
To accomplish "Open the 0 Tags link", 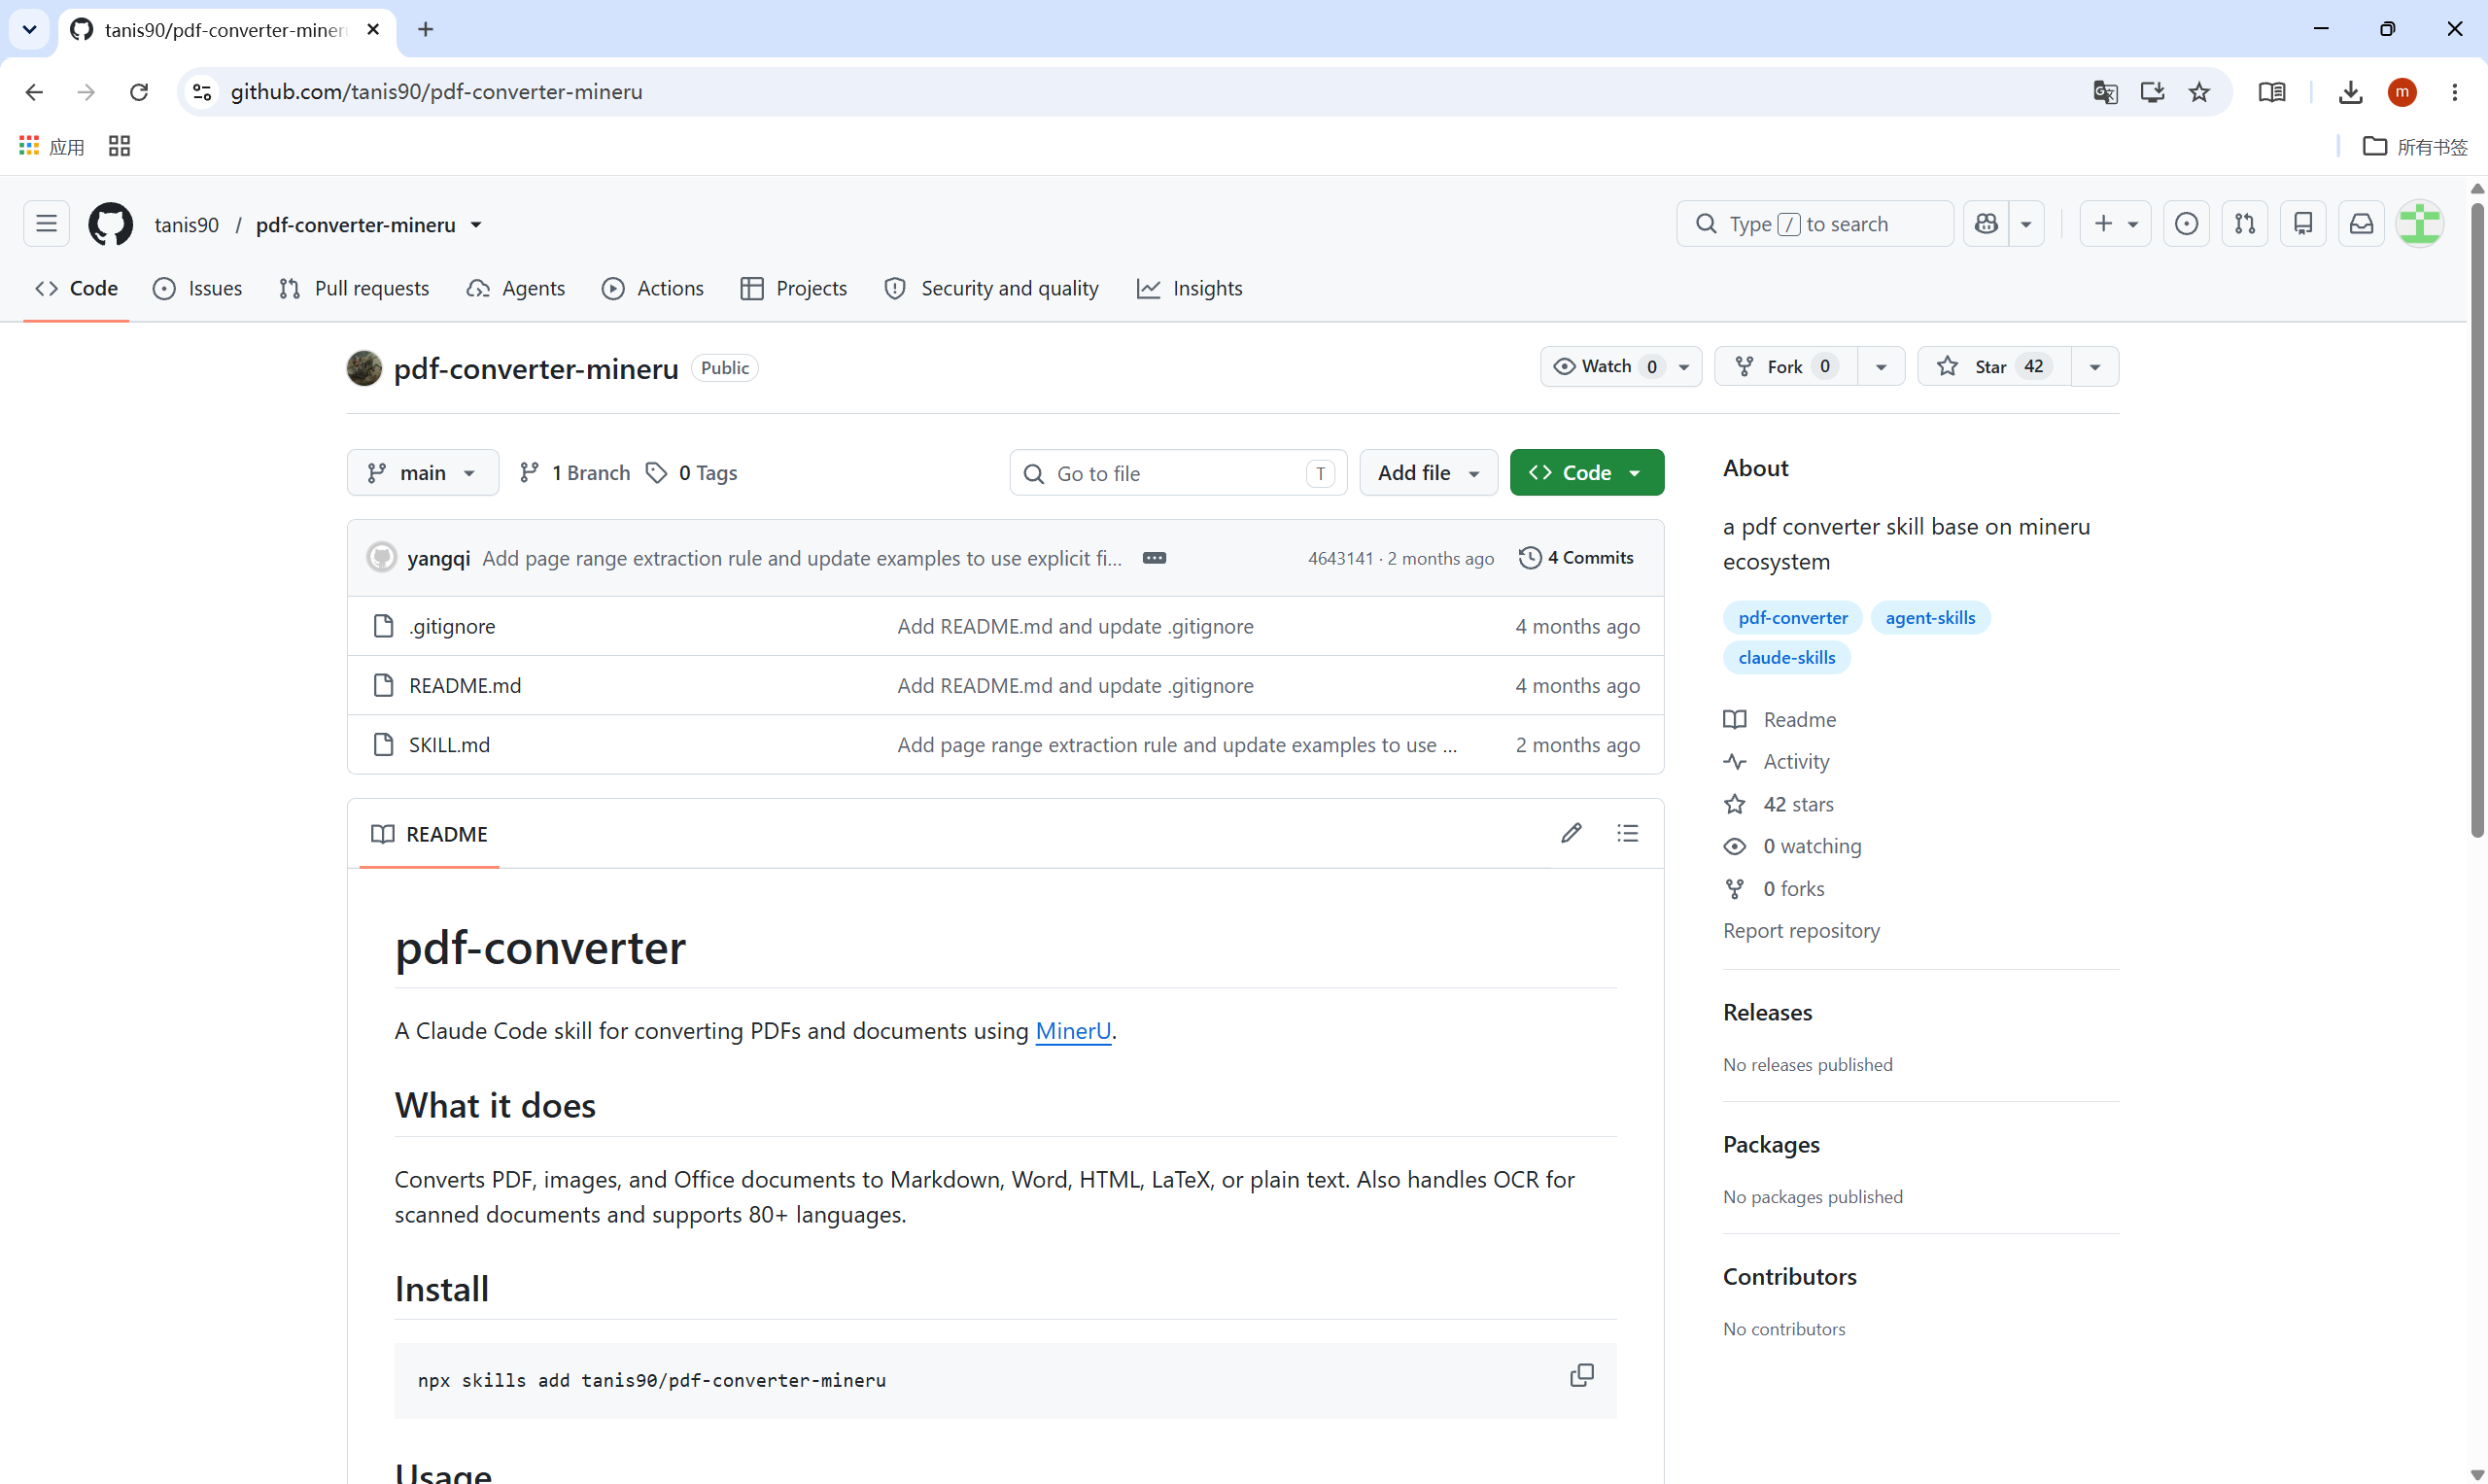I will pos(691,472).
